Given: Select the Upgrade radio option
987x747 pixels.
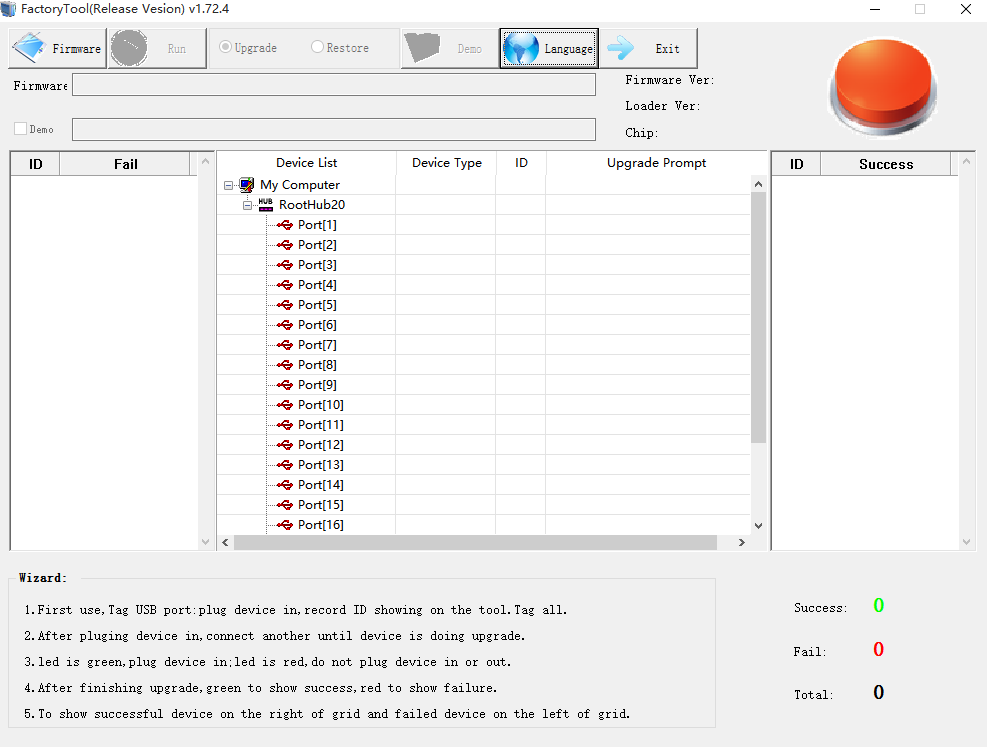Looking at the screenshot, I should (x=248, y=47).
